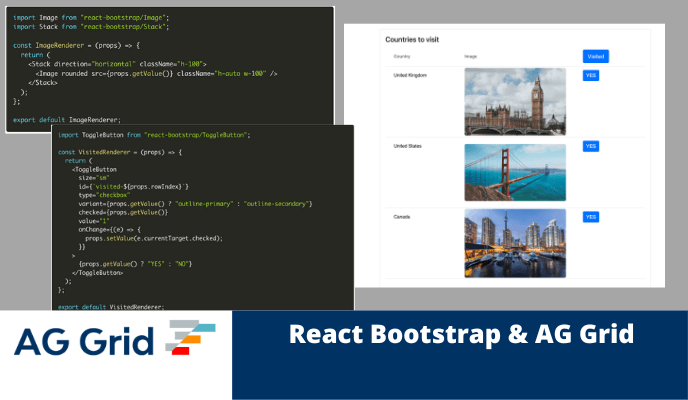The height and width of the screenshot is (400, 688).
Task: Click the United States country cell
Action: (x=409, y=146)
